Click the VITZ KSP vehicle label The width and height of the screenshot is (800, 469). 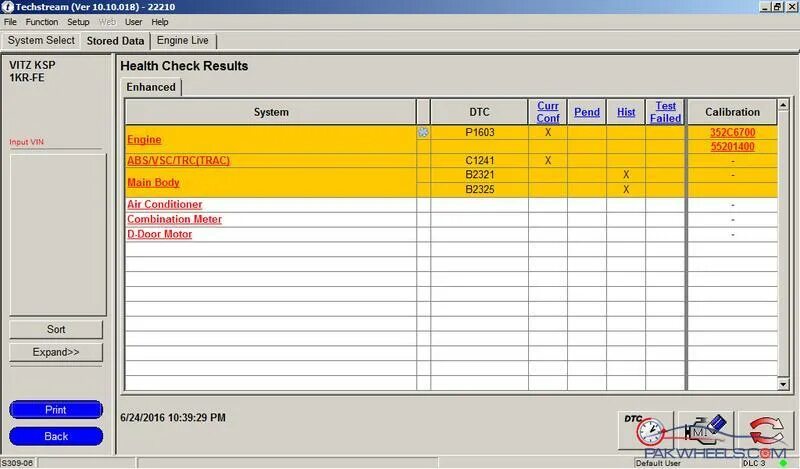click(32, 65)
